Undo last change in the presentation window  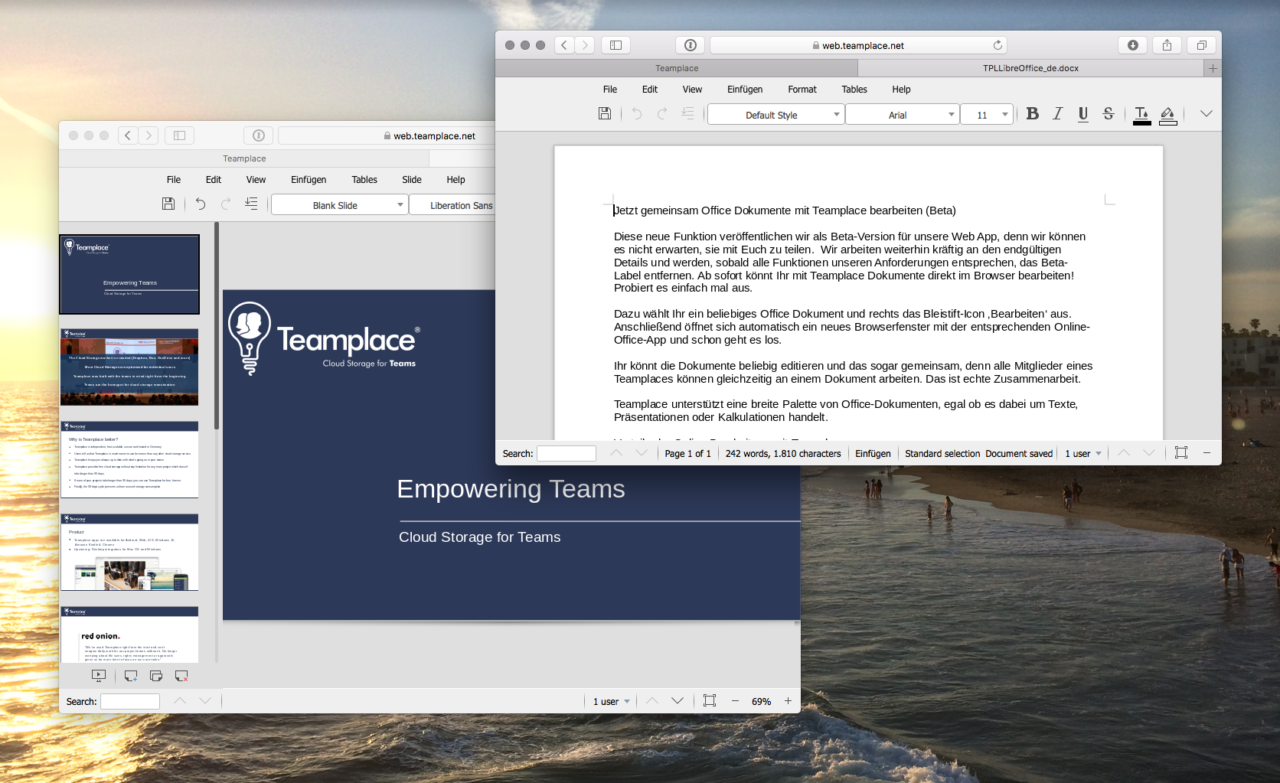[200, 204]
